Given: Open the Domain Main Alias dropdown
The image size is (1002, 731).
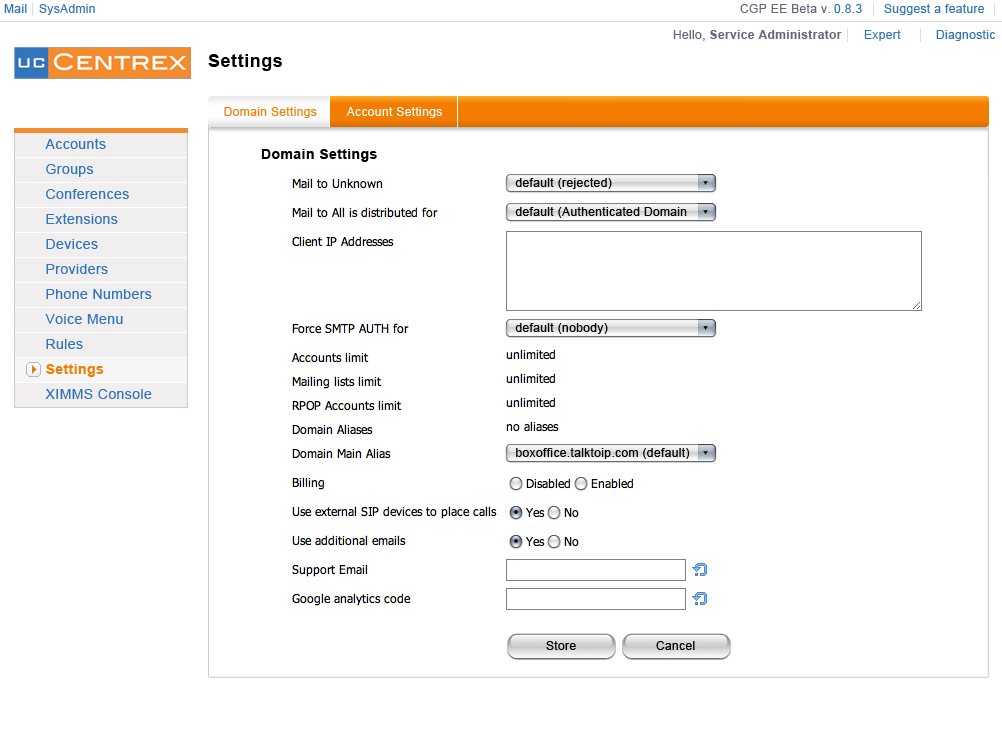Looking at the screenshot, I should tap(611, 453).
